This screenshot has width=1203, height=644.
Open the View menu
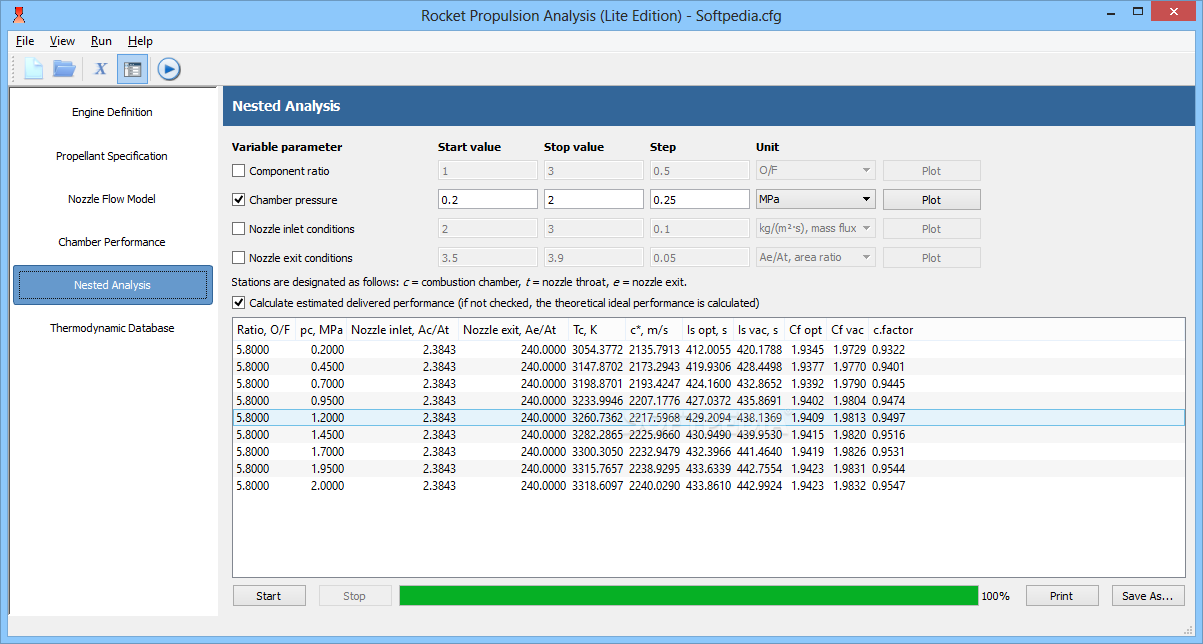click(x=62, y=41)
